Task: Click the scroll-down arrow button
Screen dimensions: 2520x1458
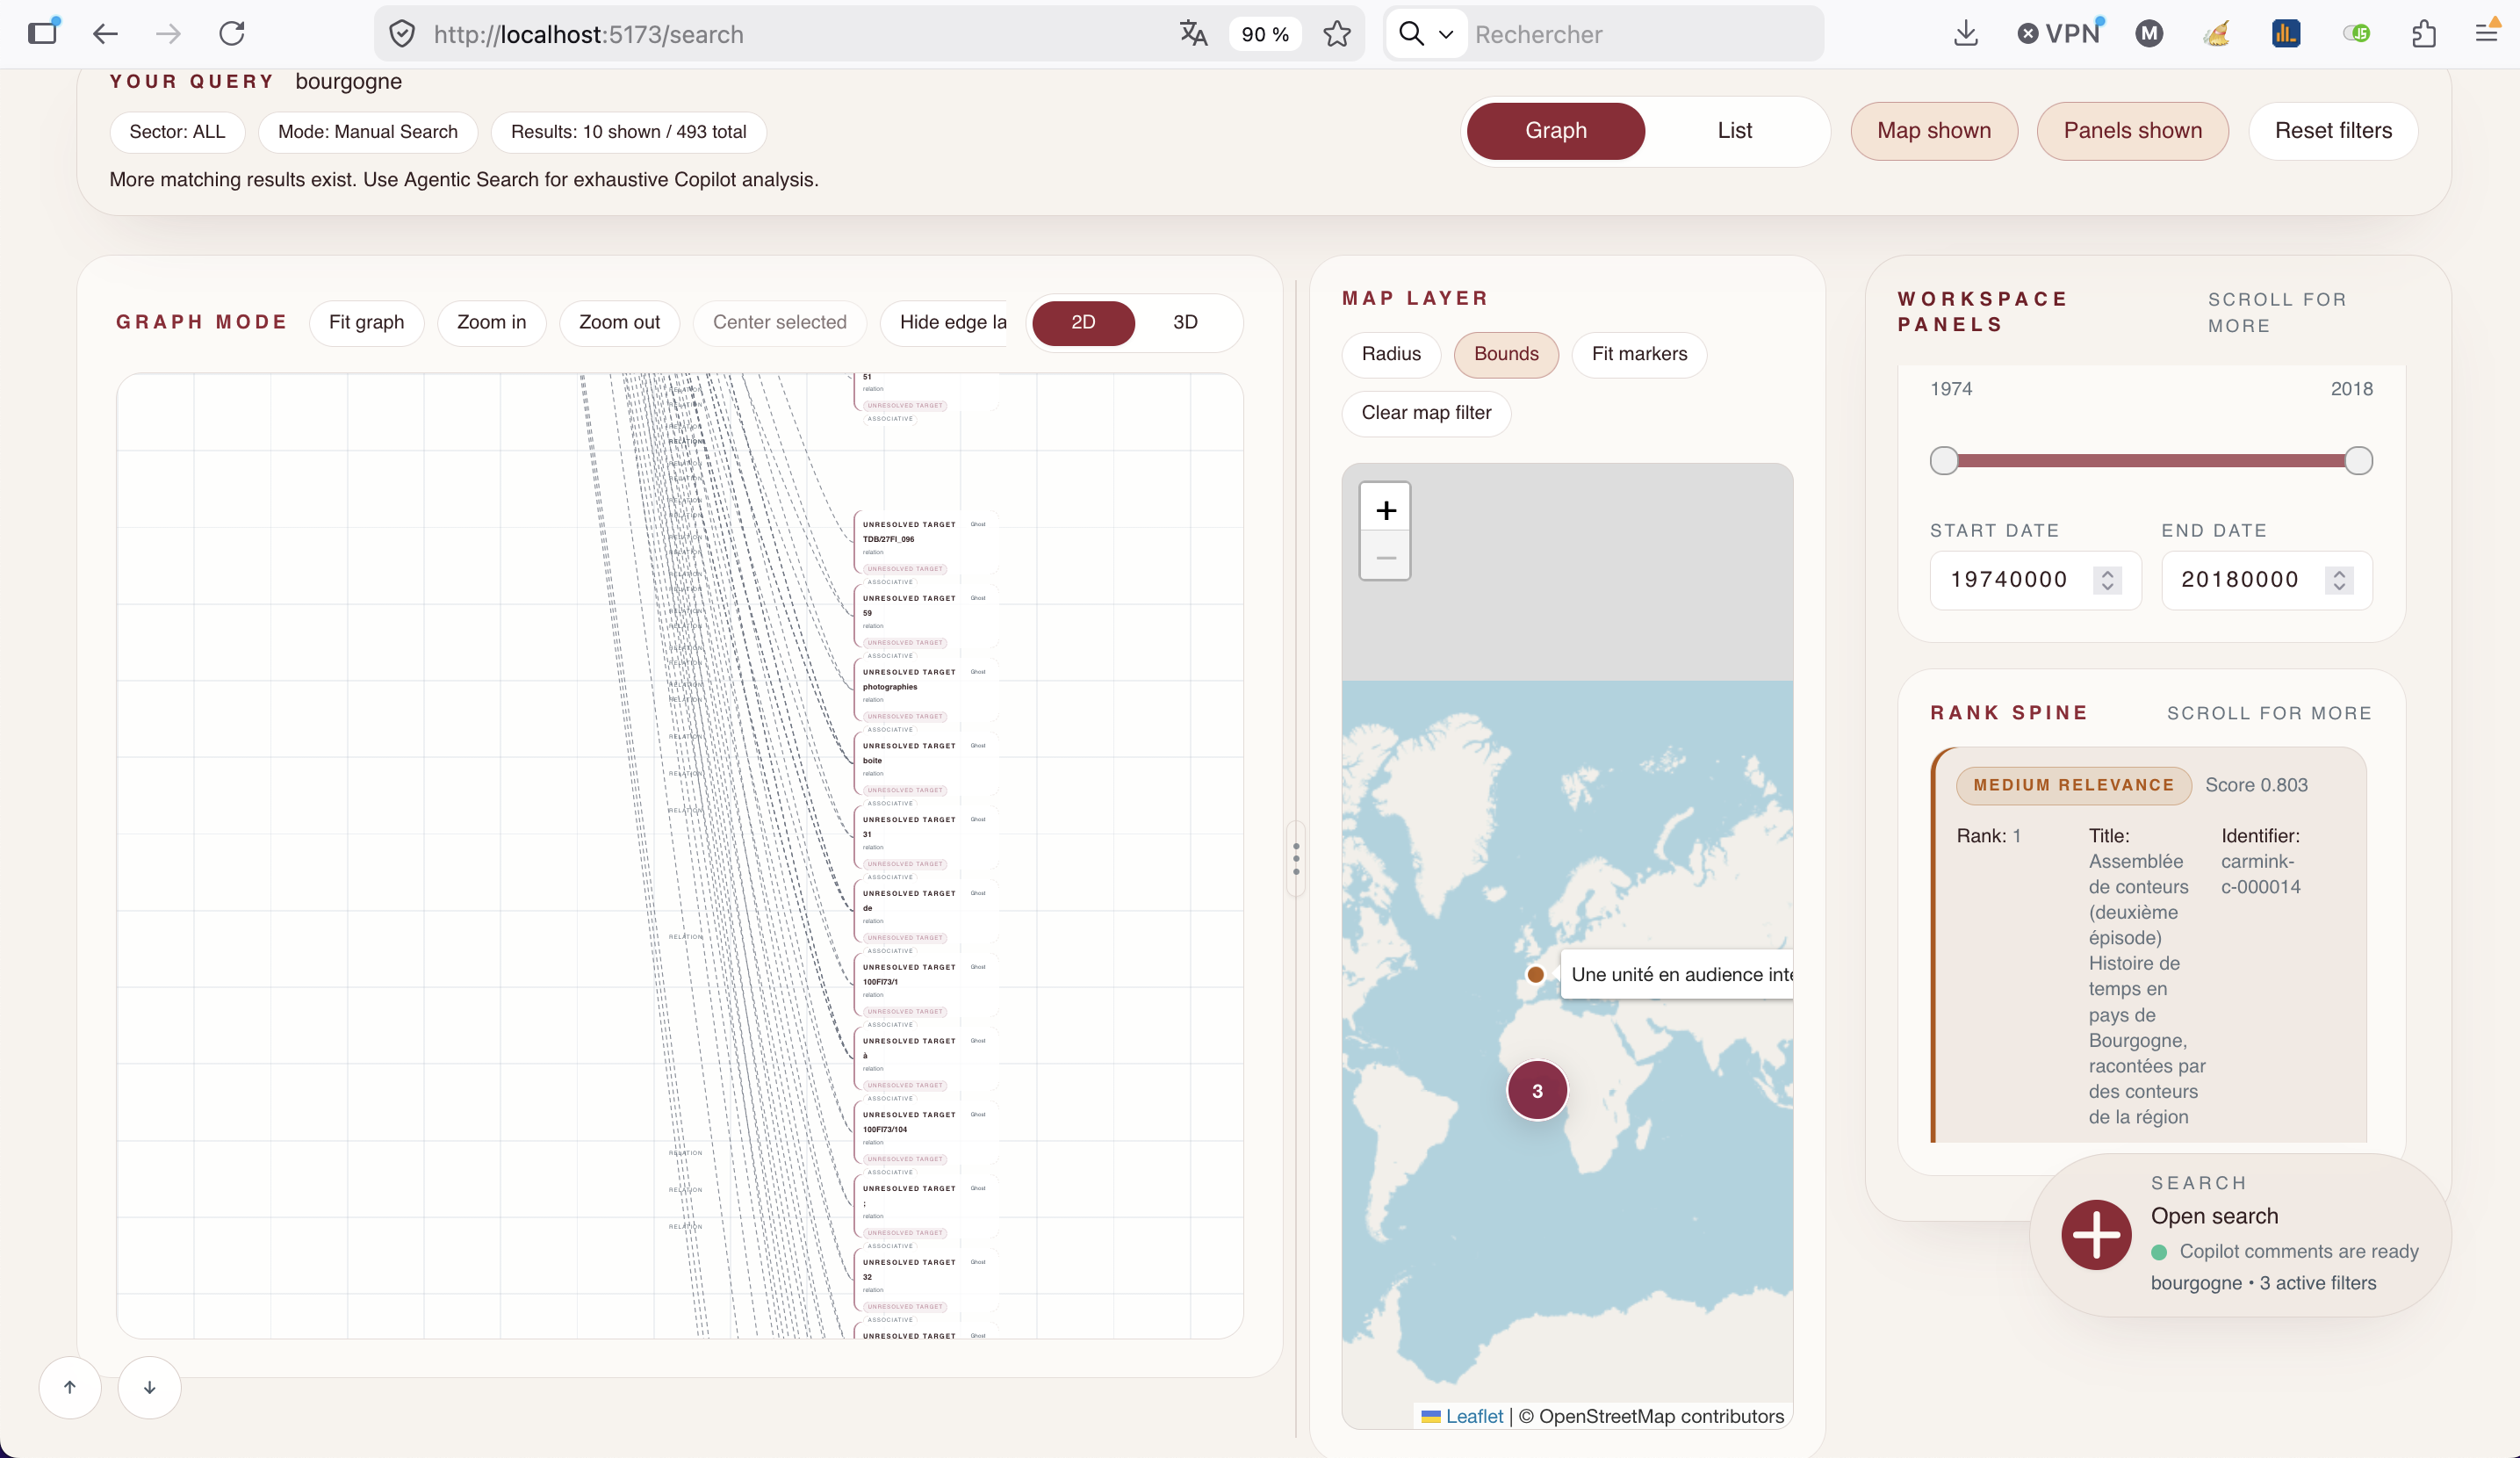Action: [x=149, y=1387]
